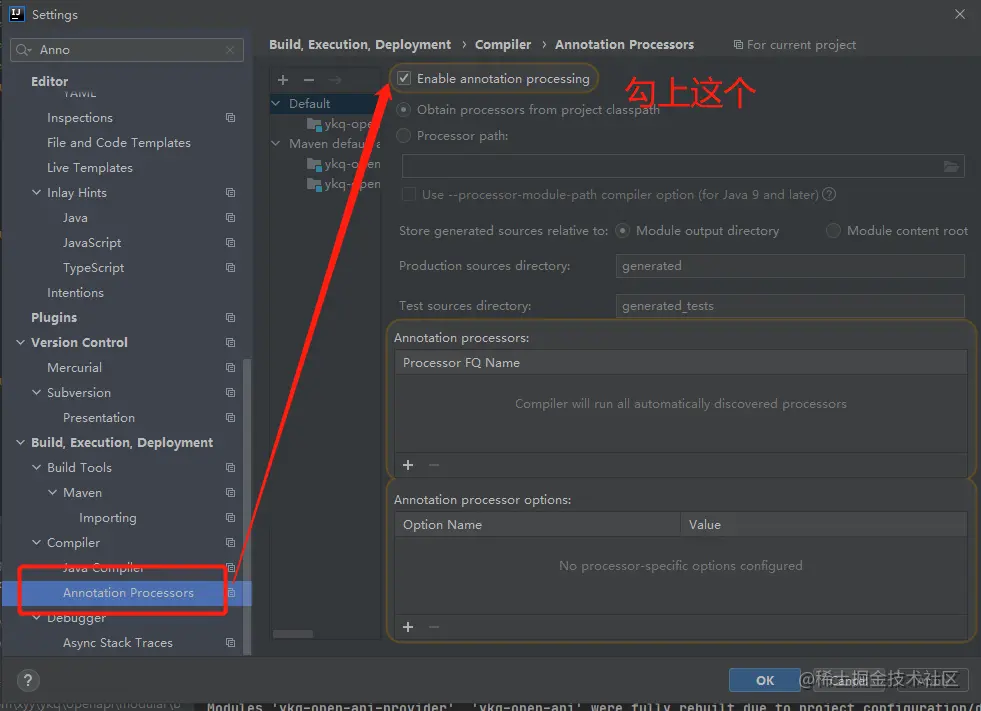Collapse Build, Execution, Deployment section
Screen dimensions: 981x711
[21, 443]
